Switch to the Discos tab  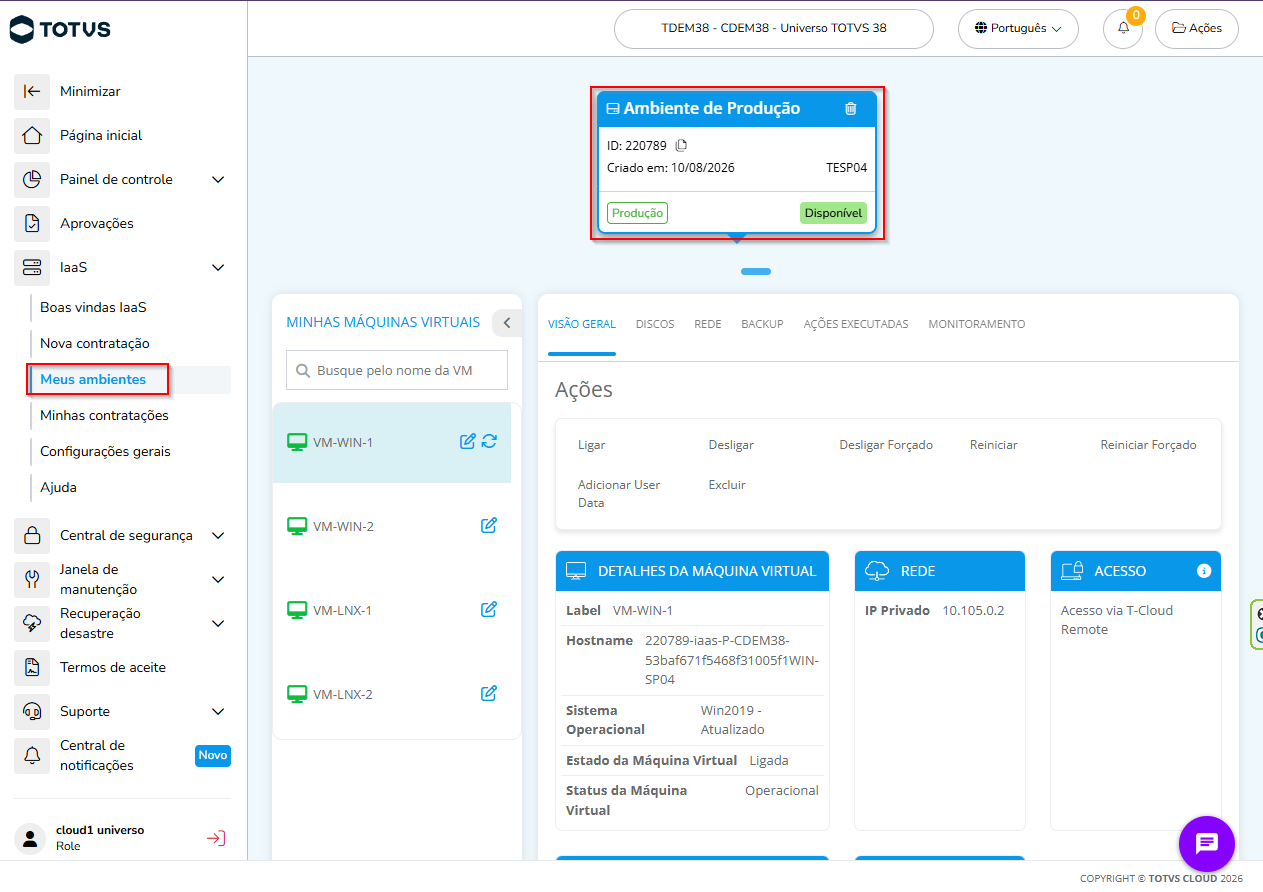[x=655, y=324]
